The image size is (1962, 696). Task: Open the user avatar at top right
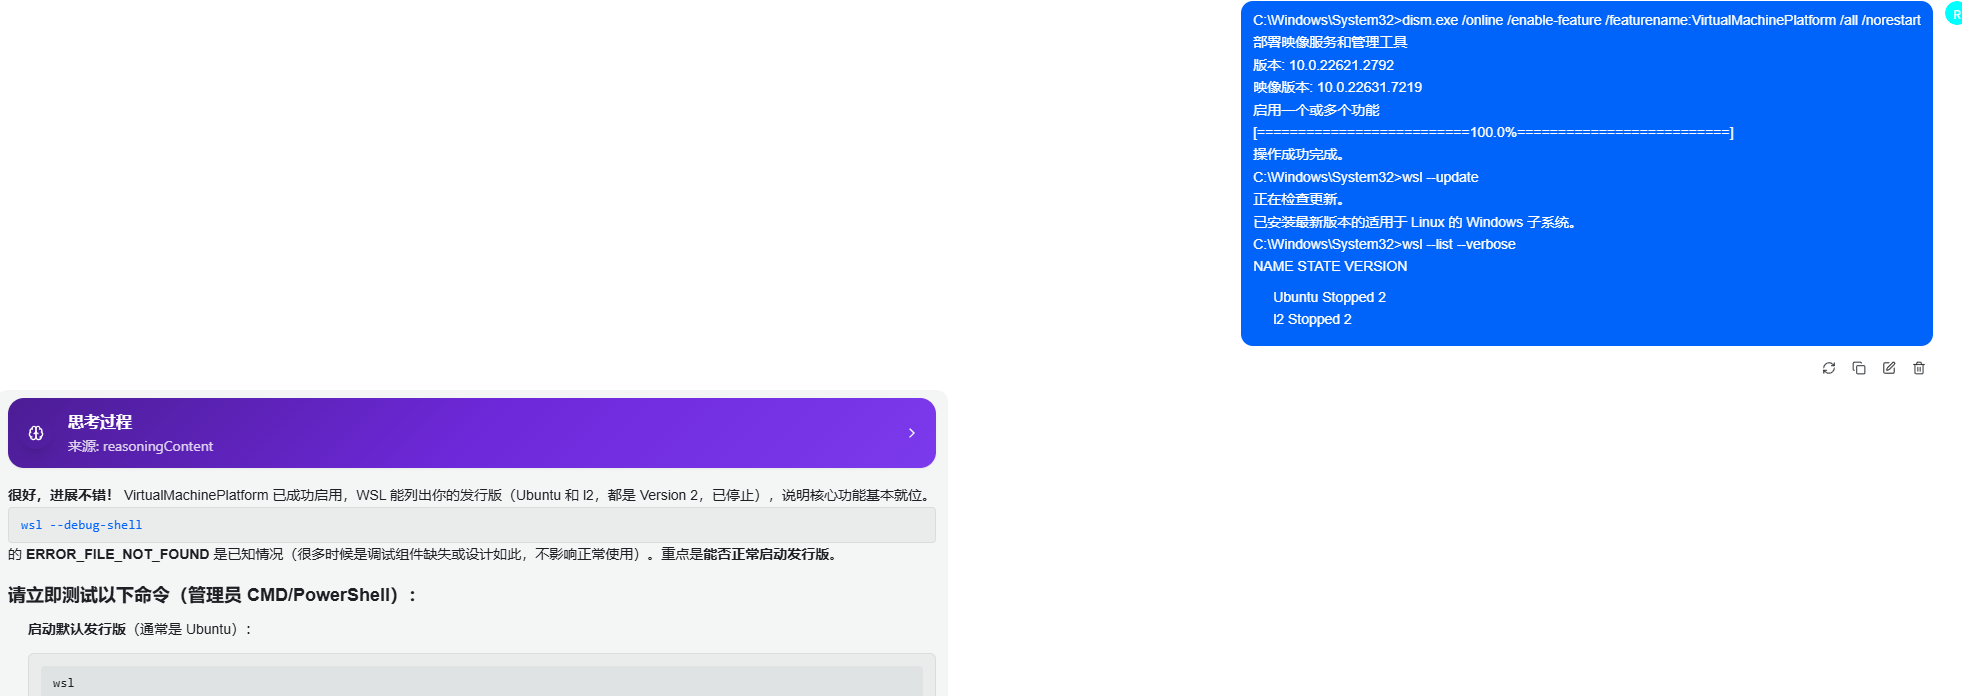pyautogui.click(x=1954, y=14)
